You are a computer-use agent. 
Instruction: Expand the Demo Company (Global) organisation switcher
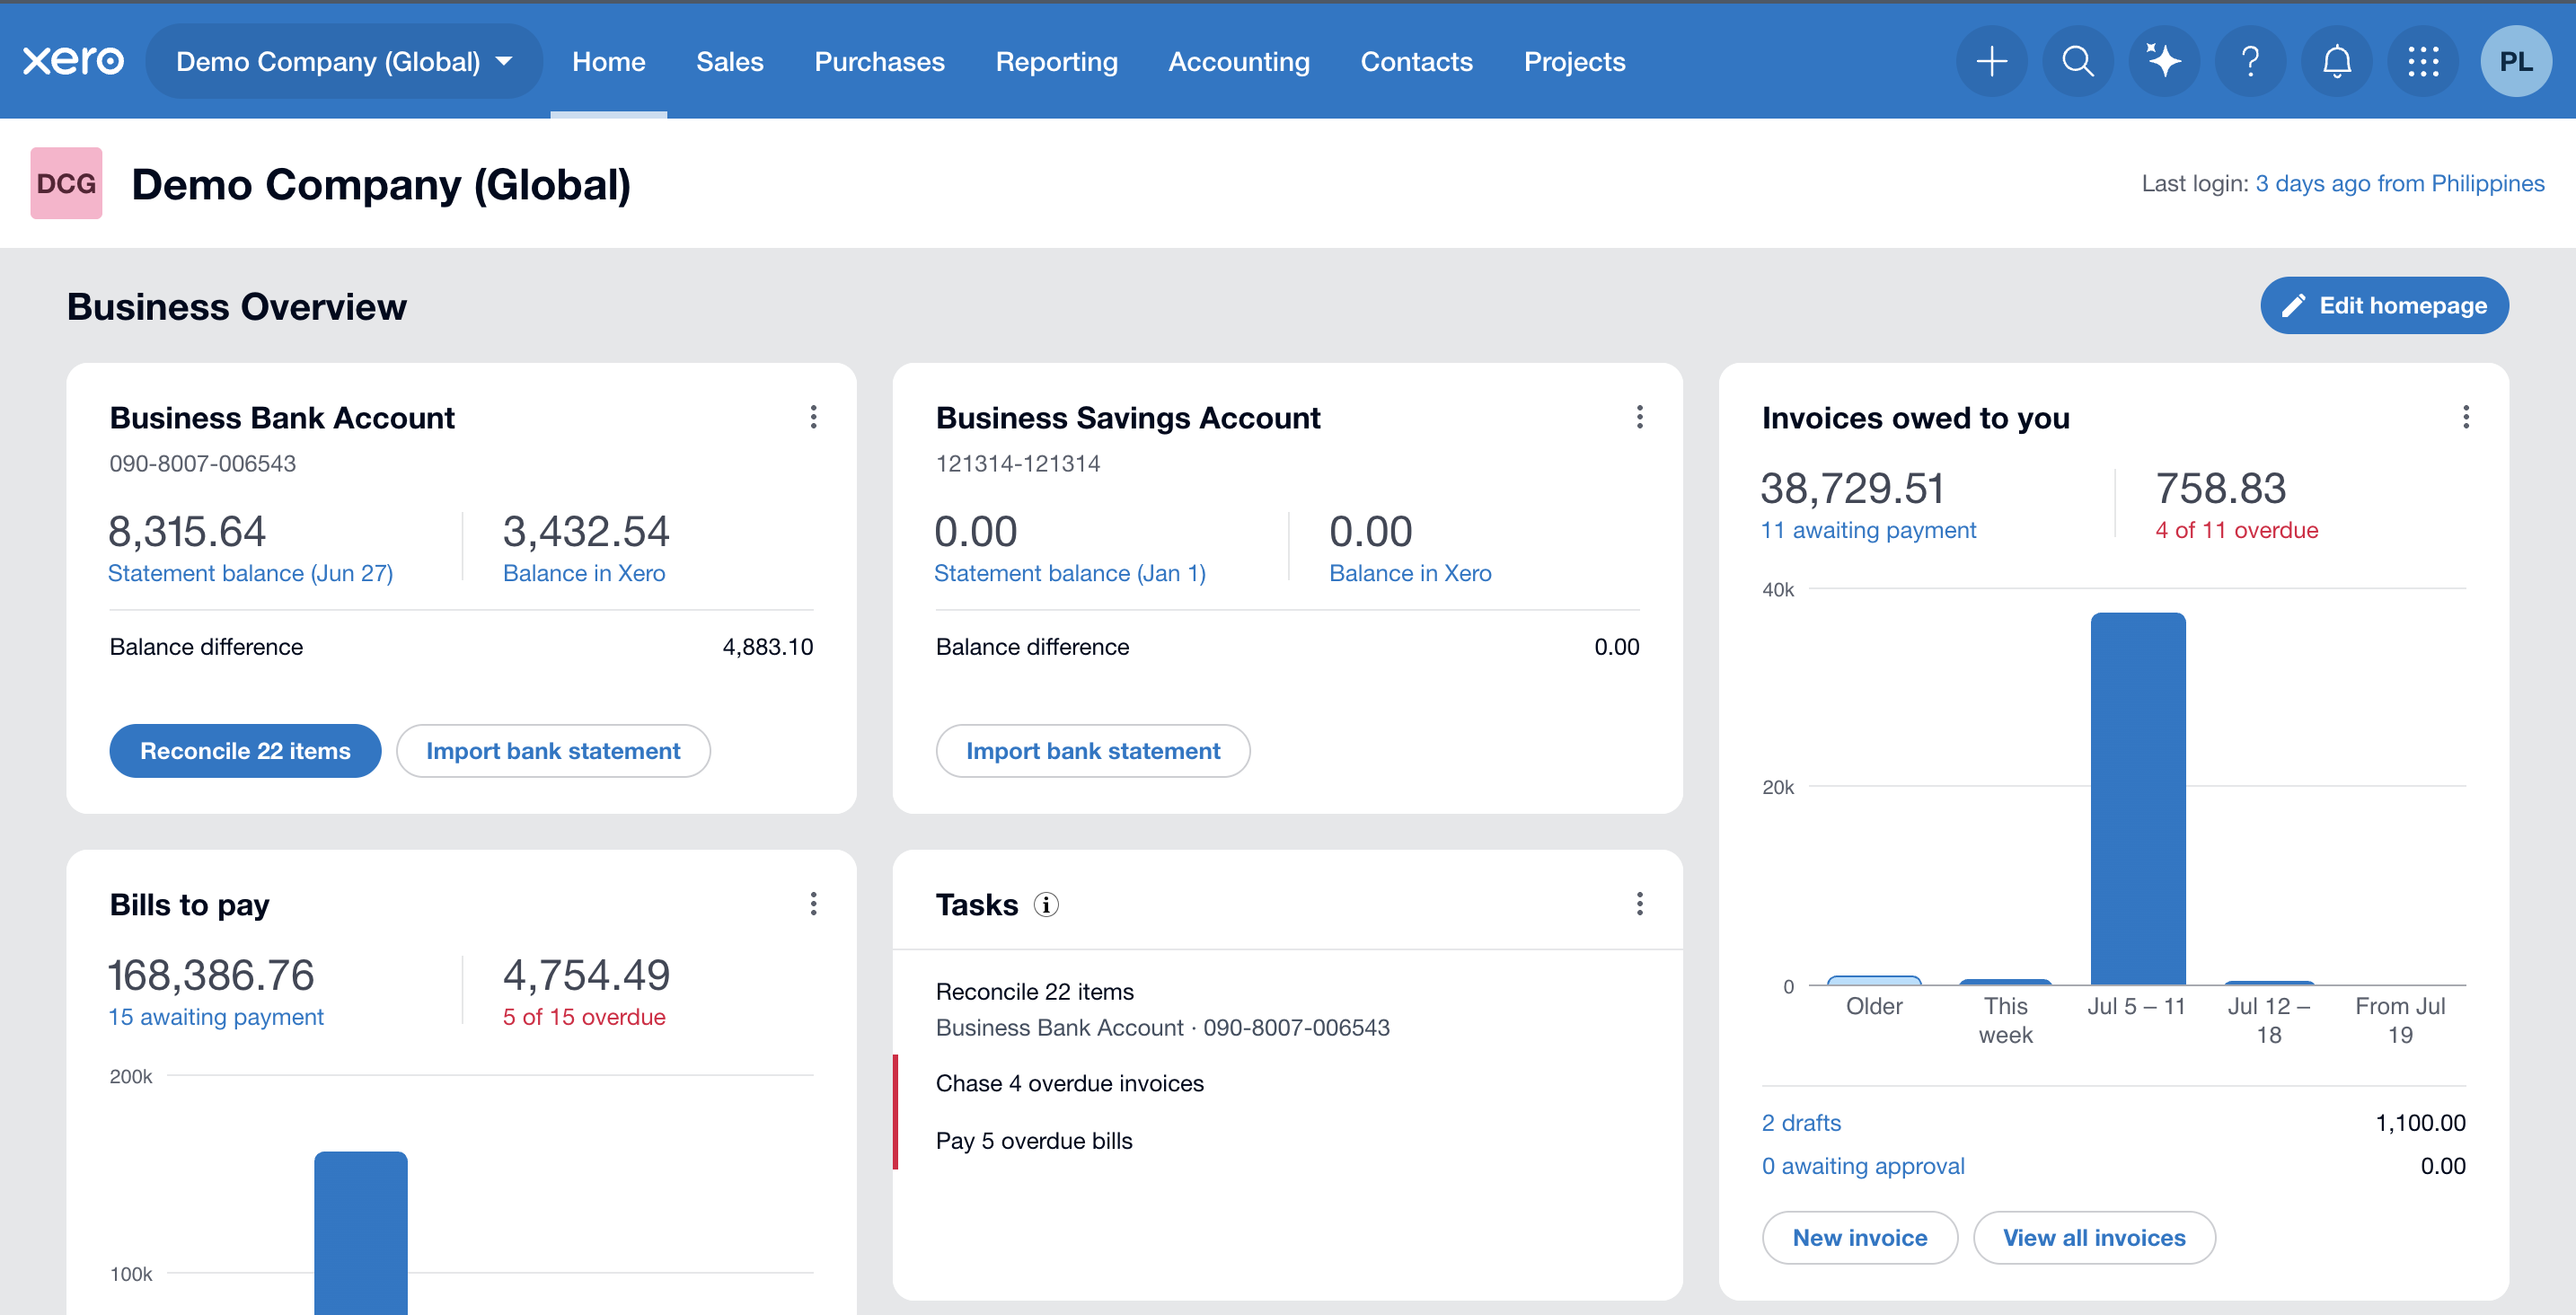pyautogui.click(x=344, y=61)
